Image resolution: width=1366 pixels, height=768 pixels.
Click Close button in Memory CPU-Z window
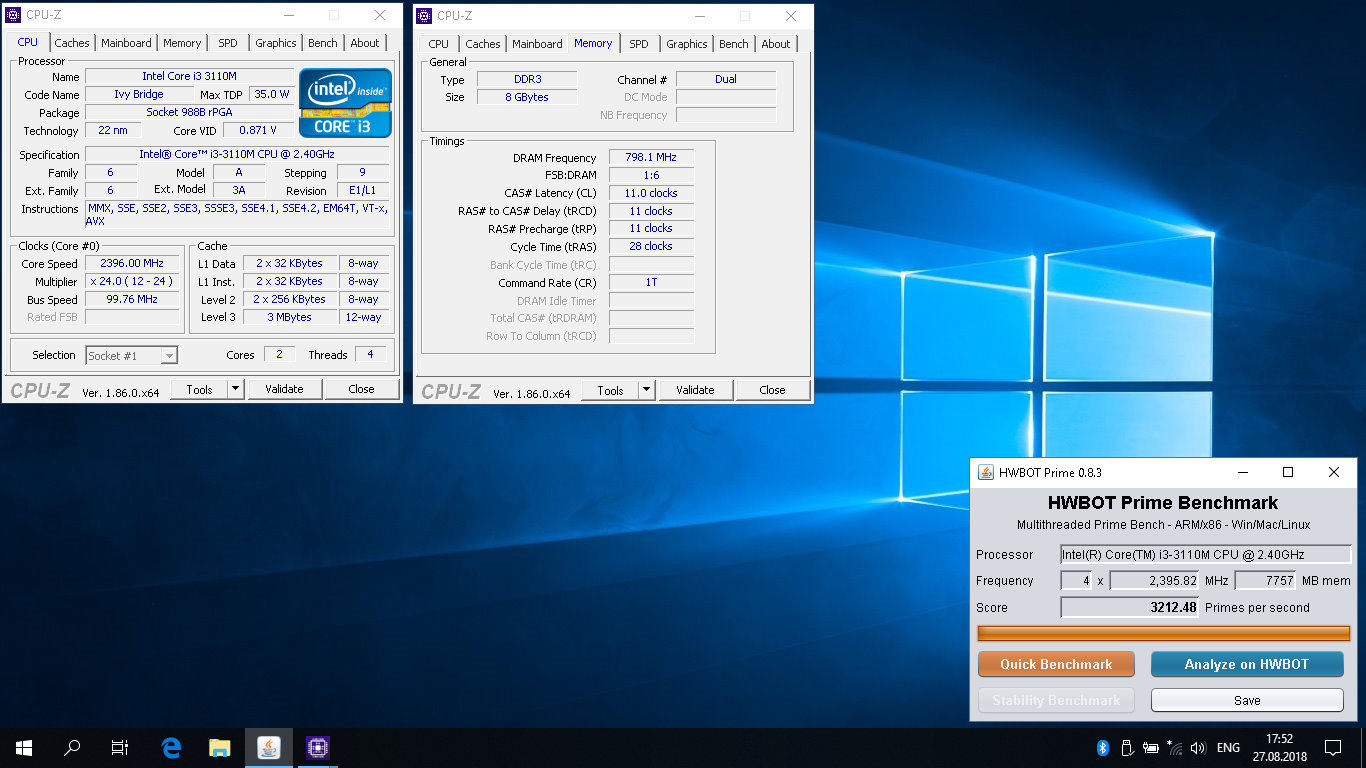point(773,390)
